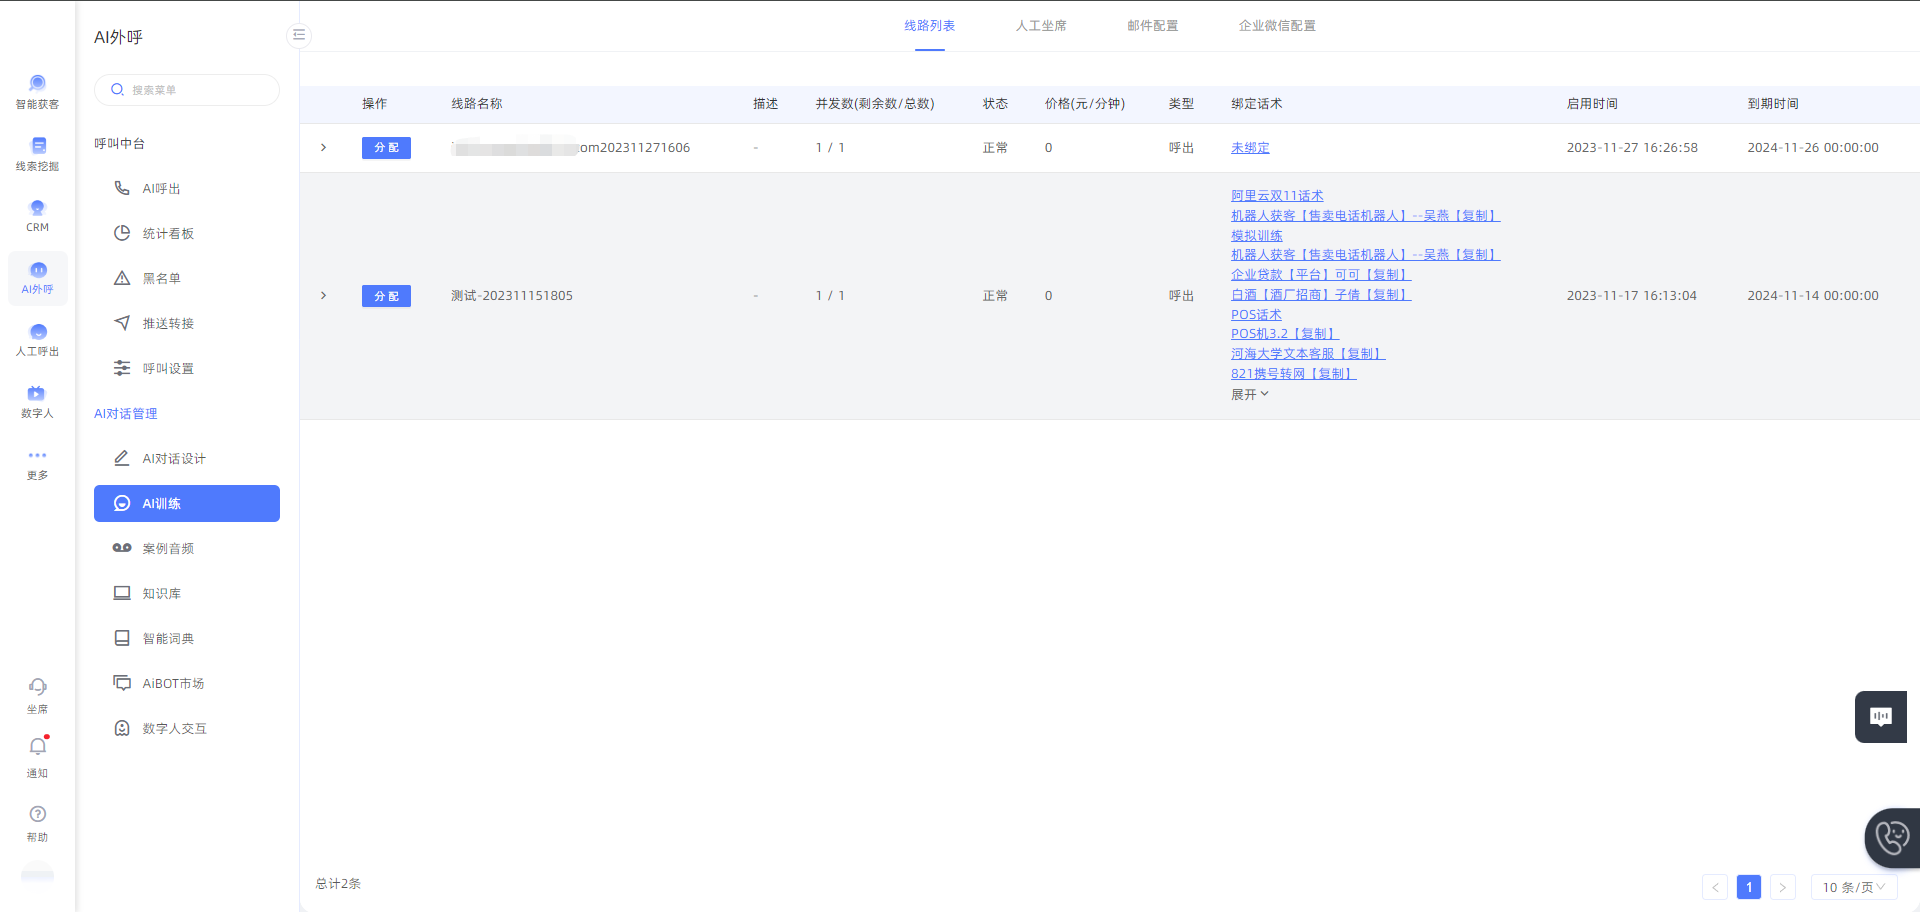Screen dimensions: 1920x912
Task: Open the 数字人交互 menu item
Action: coord(187,728)
